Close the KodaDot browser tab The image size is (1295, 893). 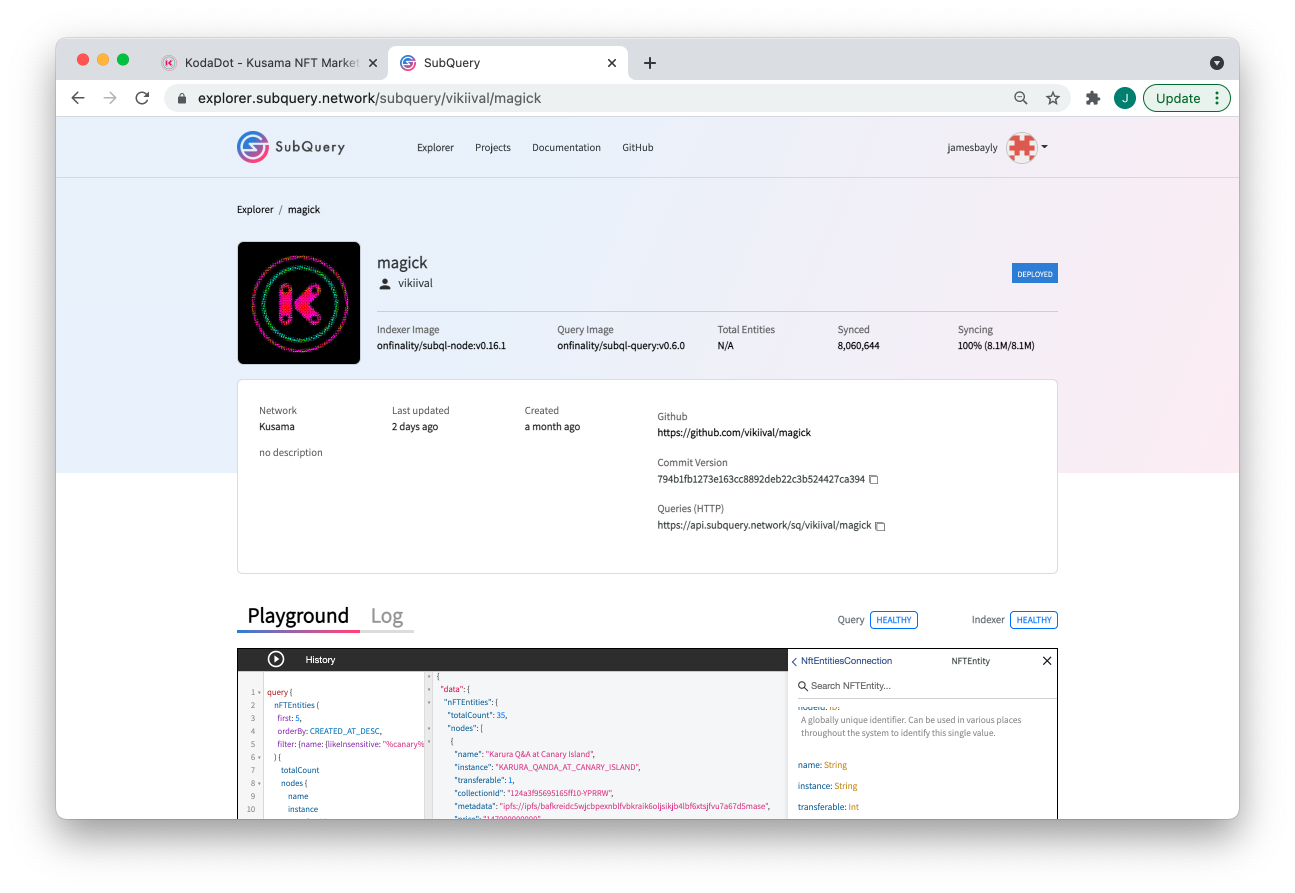(373, 63)
